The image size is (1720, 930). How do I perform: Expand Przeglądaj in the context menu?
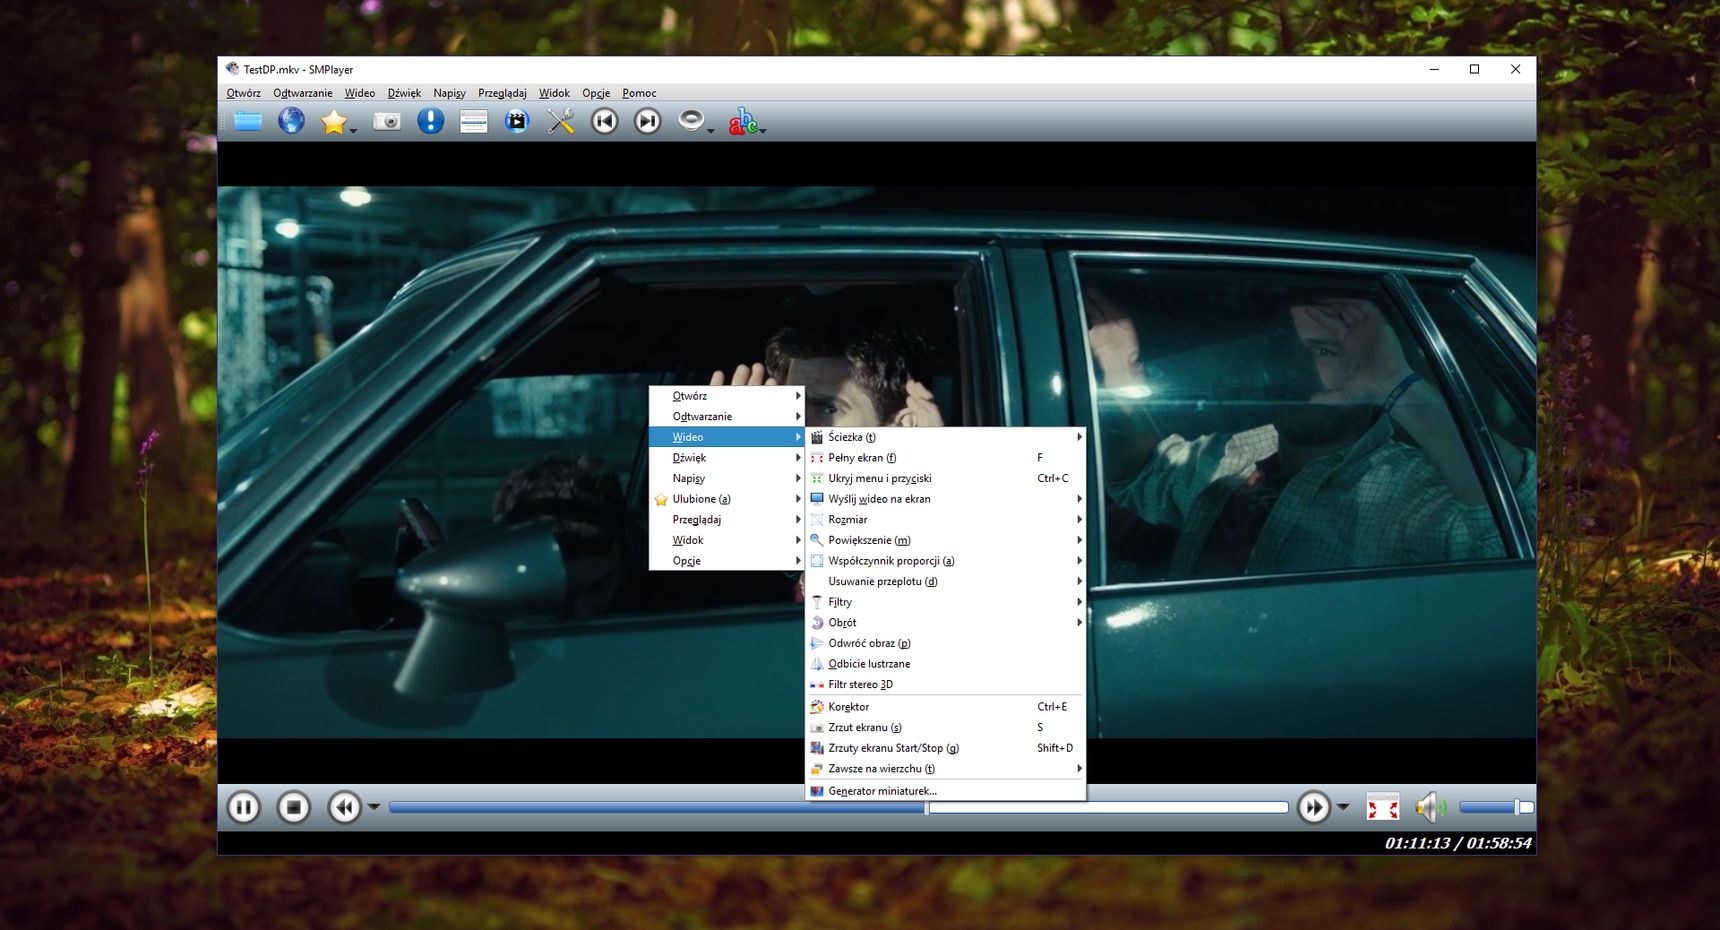pyautogui.click(x=727, y=520)
